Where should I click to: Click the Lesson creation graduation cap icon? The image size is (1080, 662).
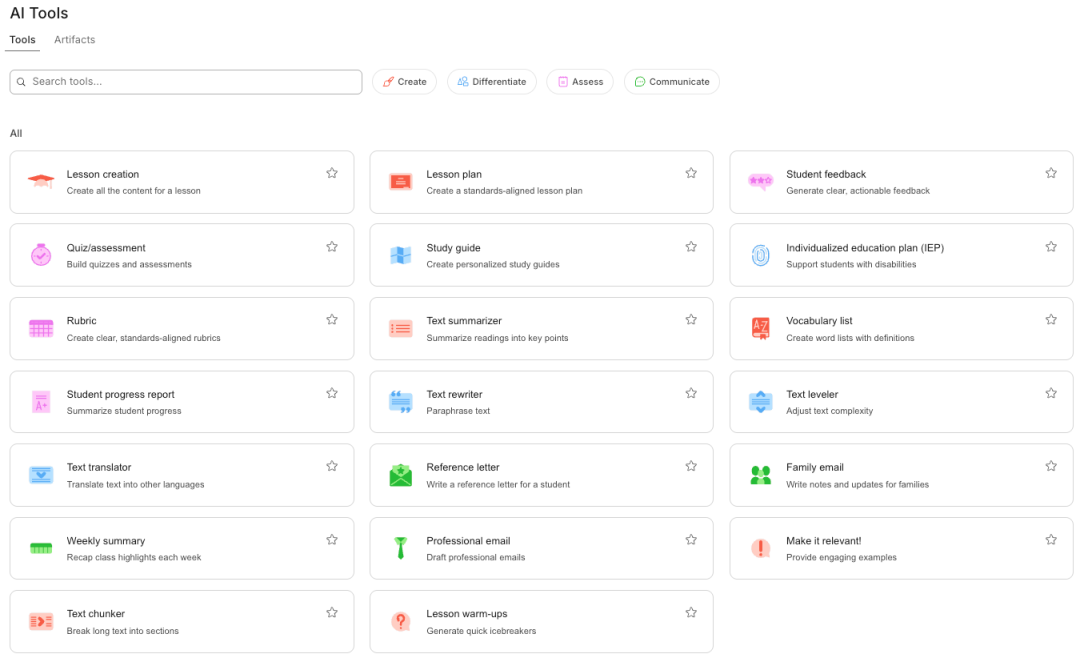coord(41,182)
